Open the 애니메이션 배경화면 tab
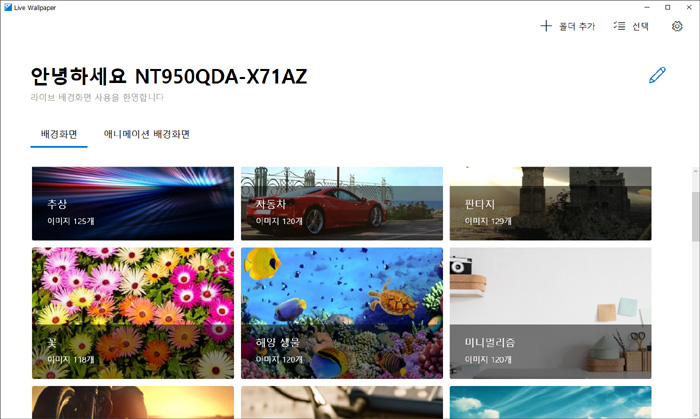Image resolution: width=700 pixels, height=419 pixels. [x=147, y=133]
